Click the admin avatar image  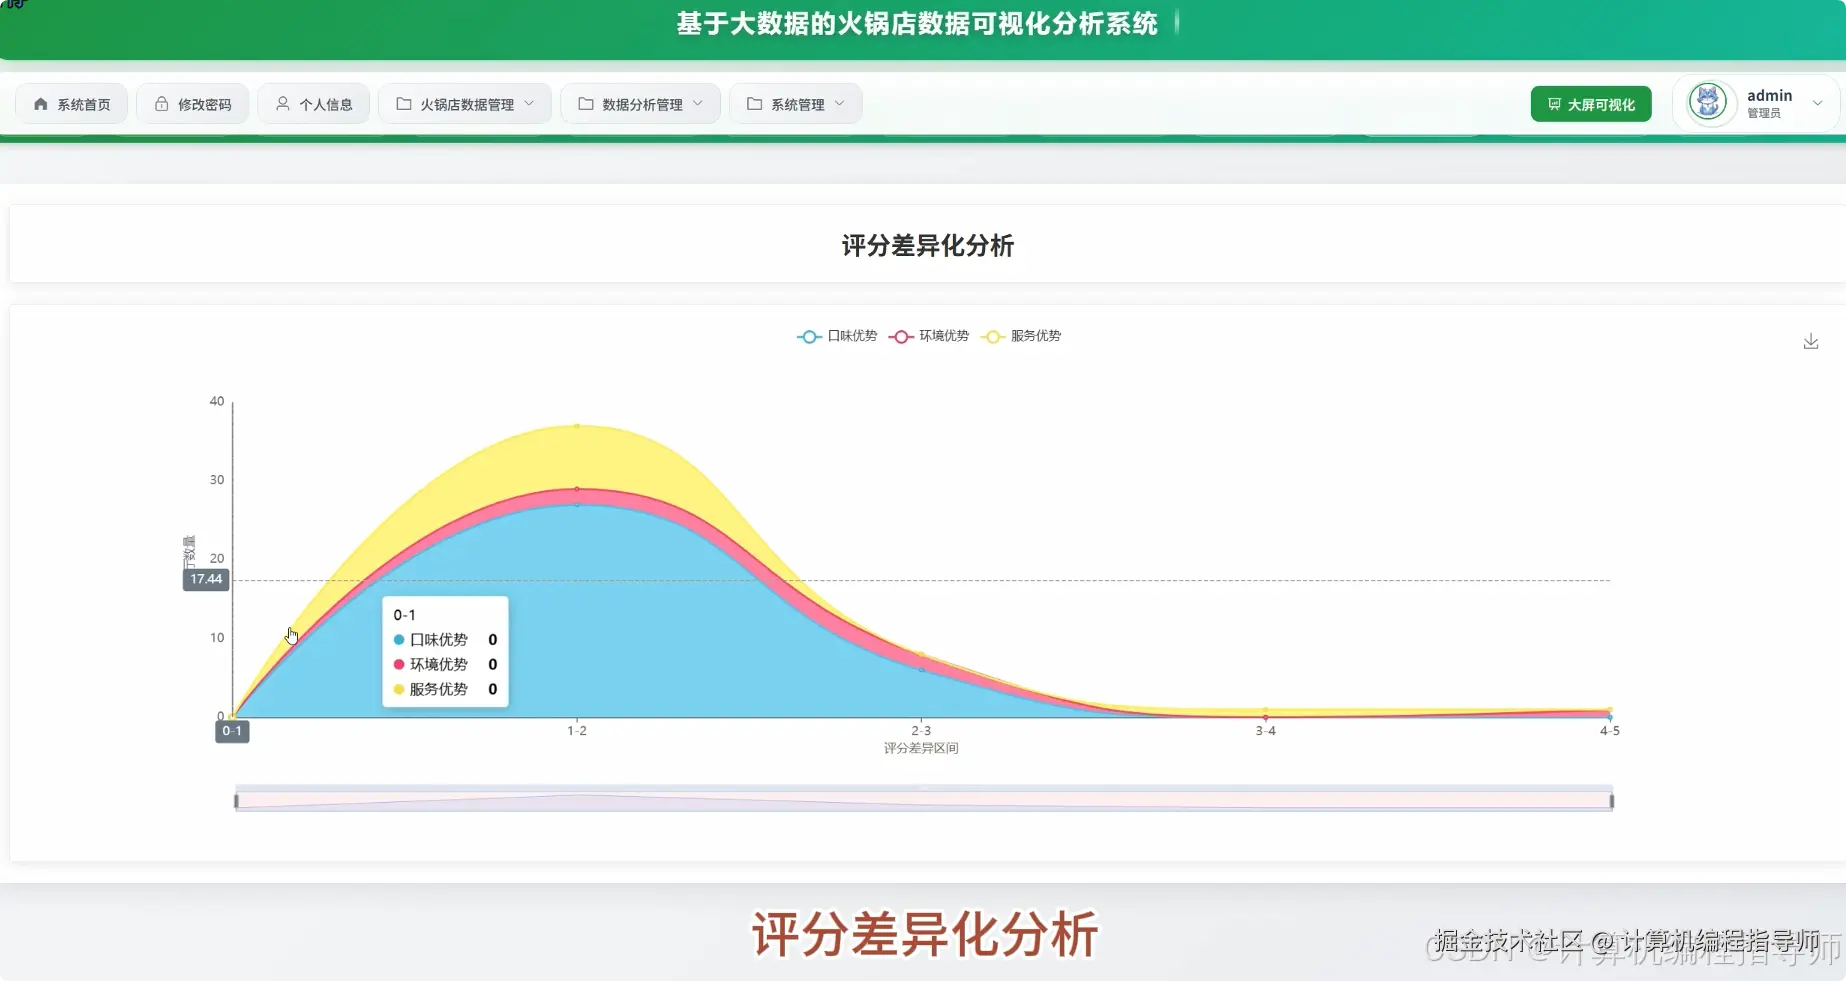pyautogui.click(x=1708, y=103)
